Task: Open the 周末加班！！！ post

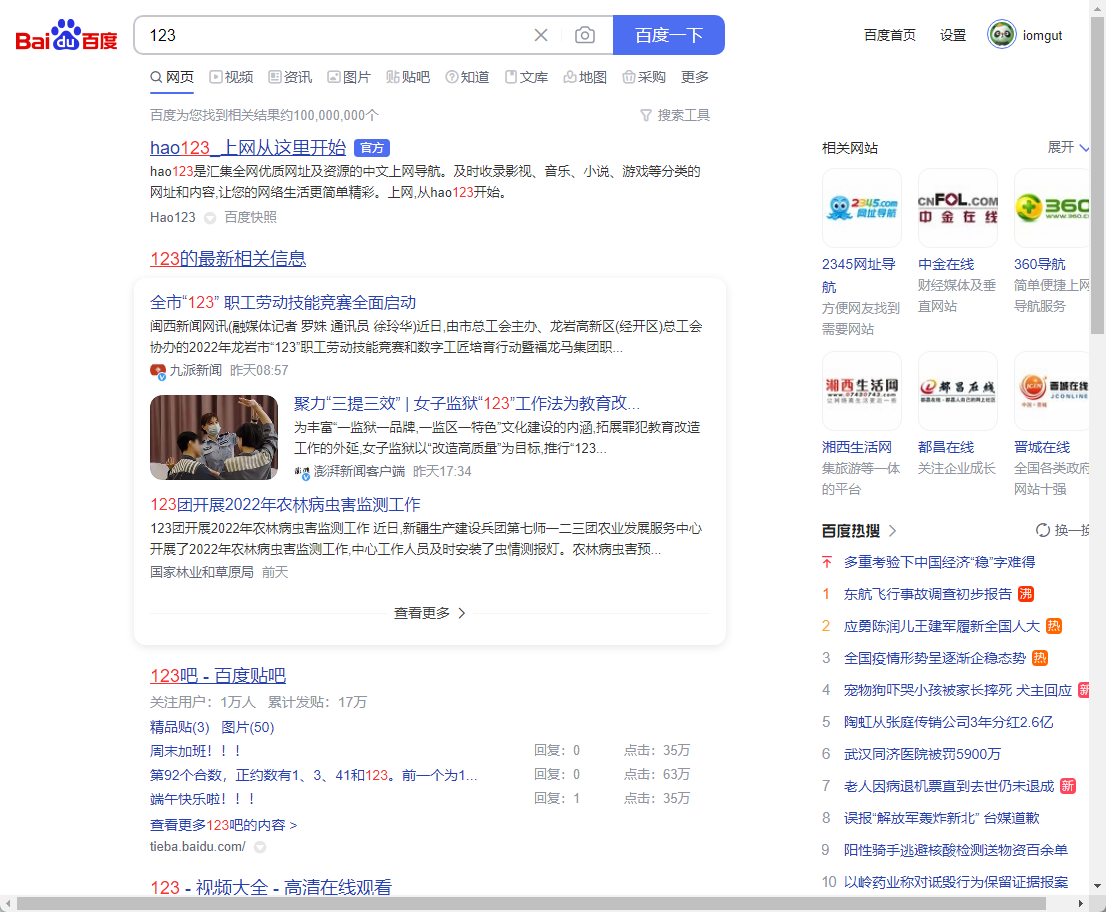Action: (x=196, y=751)
